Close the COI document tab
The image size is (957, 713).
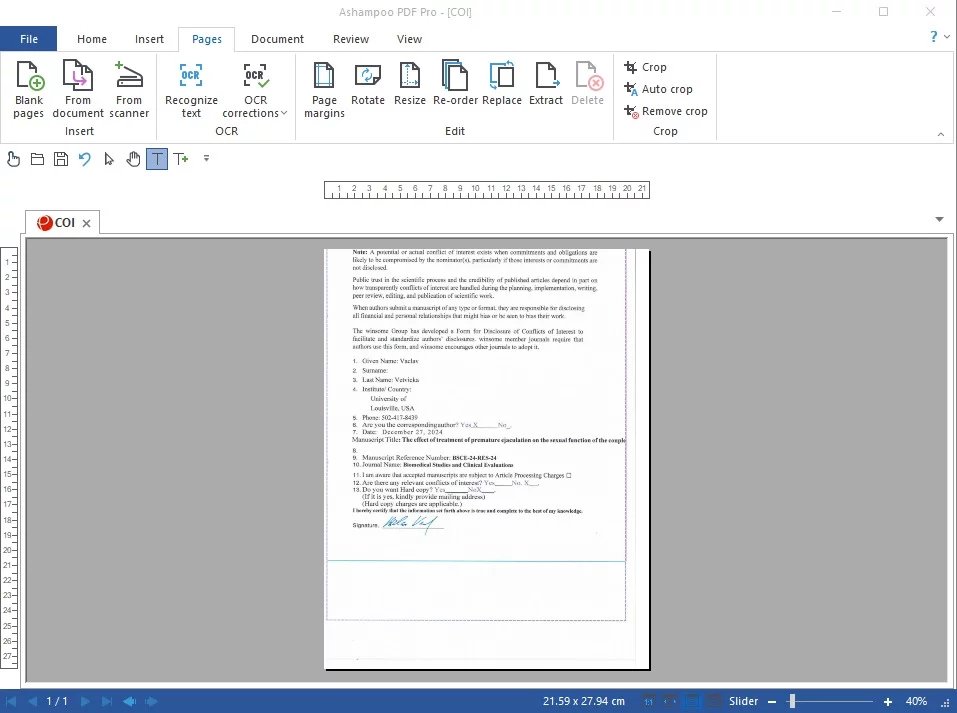click(87, 223)
